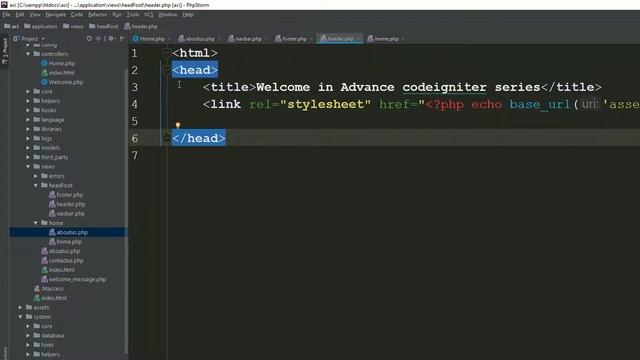The width and height of the screenshot is (640, 360).
Task: Select highlighted aboutus.php in home folder
Action: 69,232
